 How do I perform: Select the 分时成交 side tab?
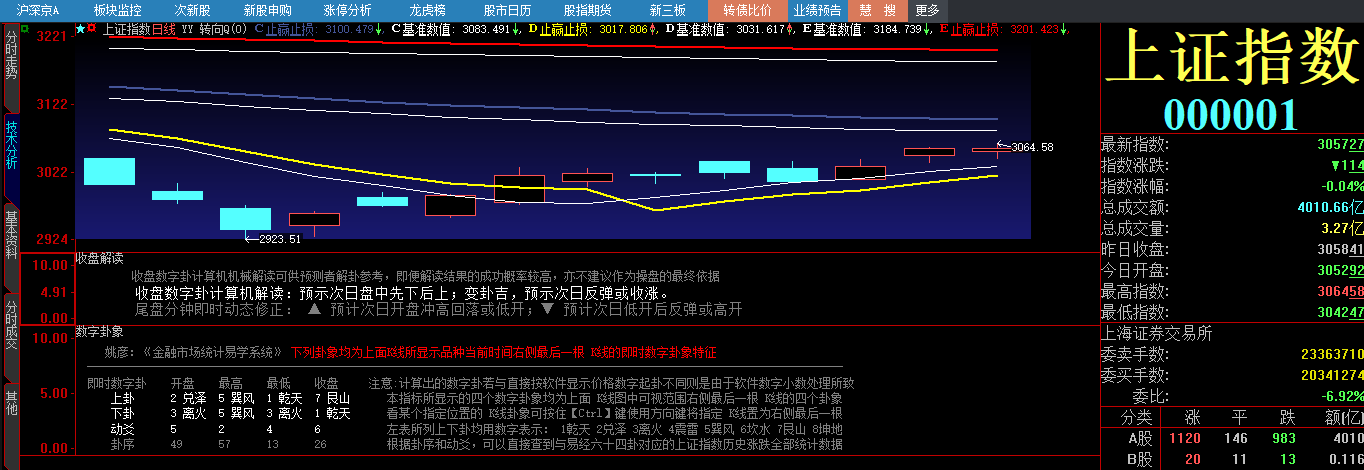(x=11, y=325)
